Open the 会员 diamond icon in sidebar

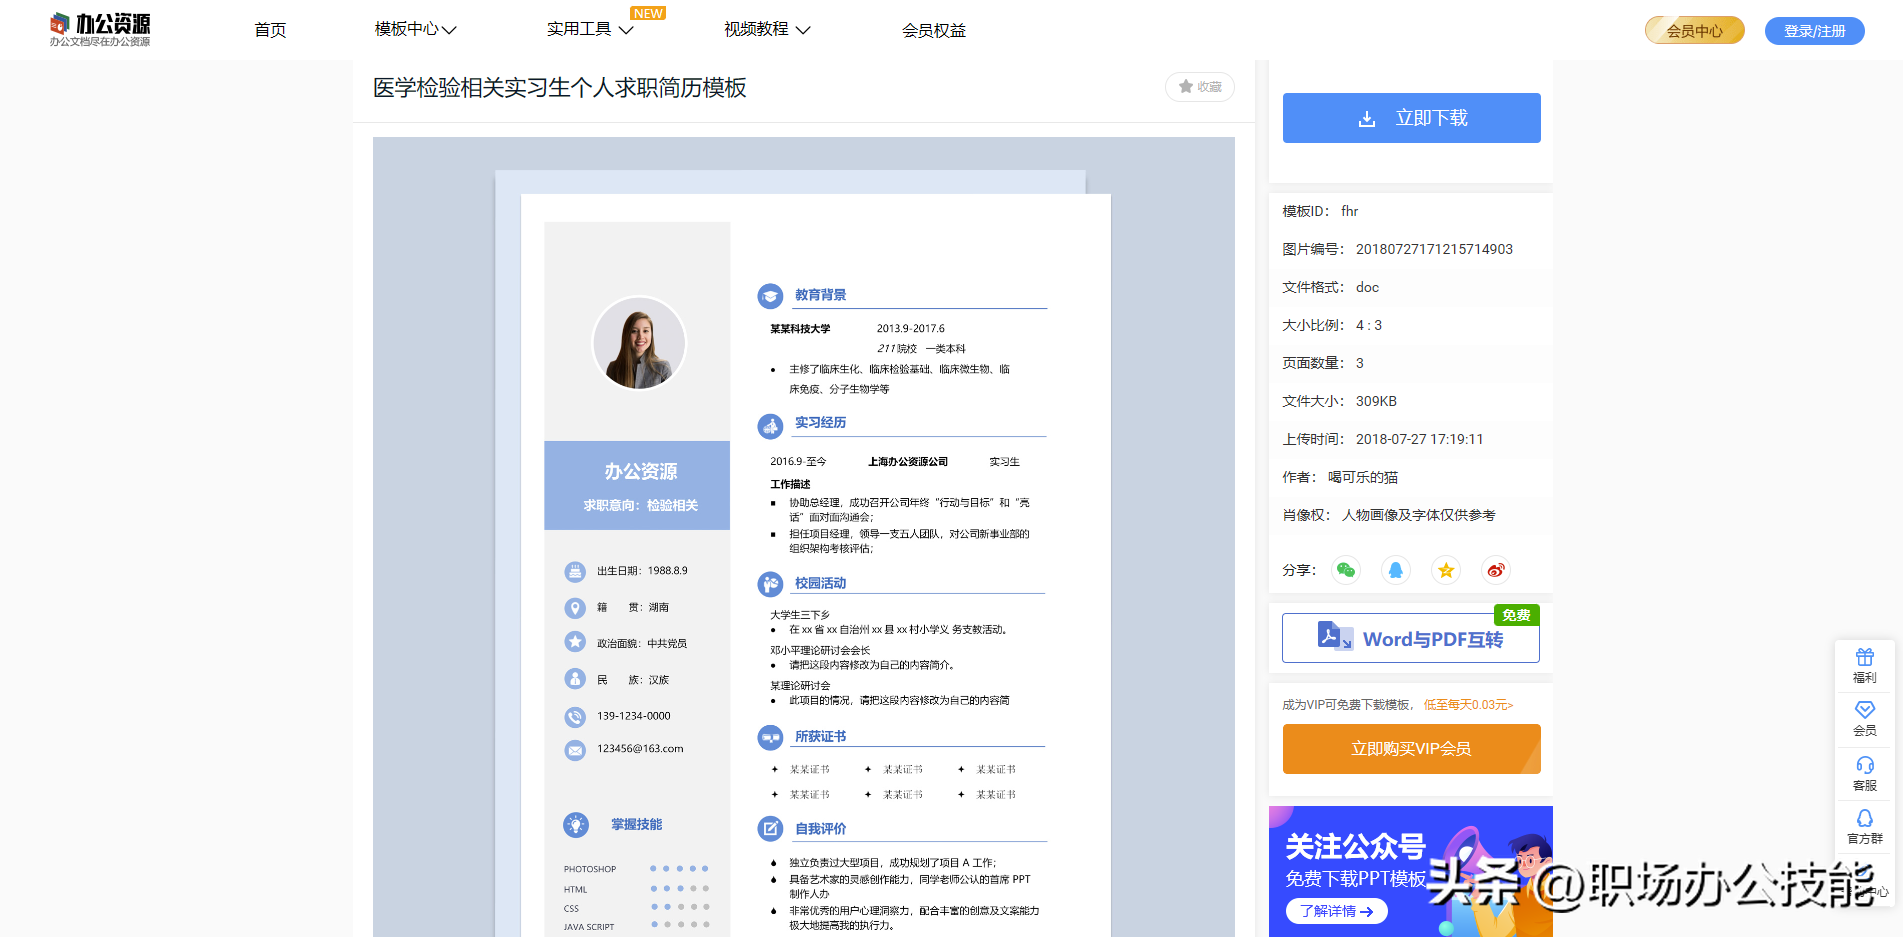(1864, 718)
